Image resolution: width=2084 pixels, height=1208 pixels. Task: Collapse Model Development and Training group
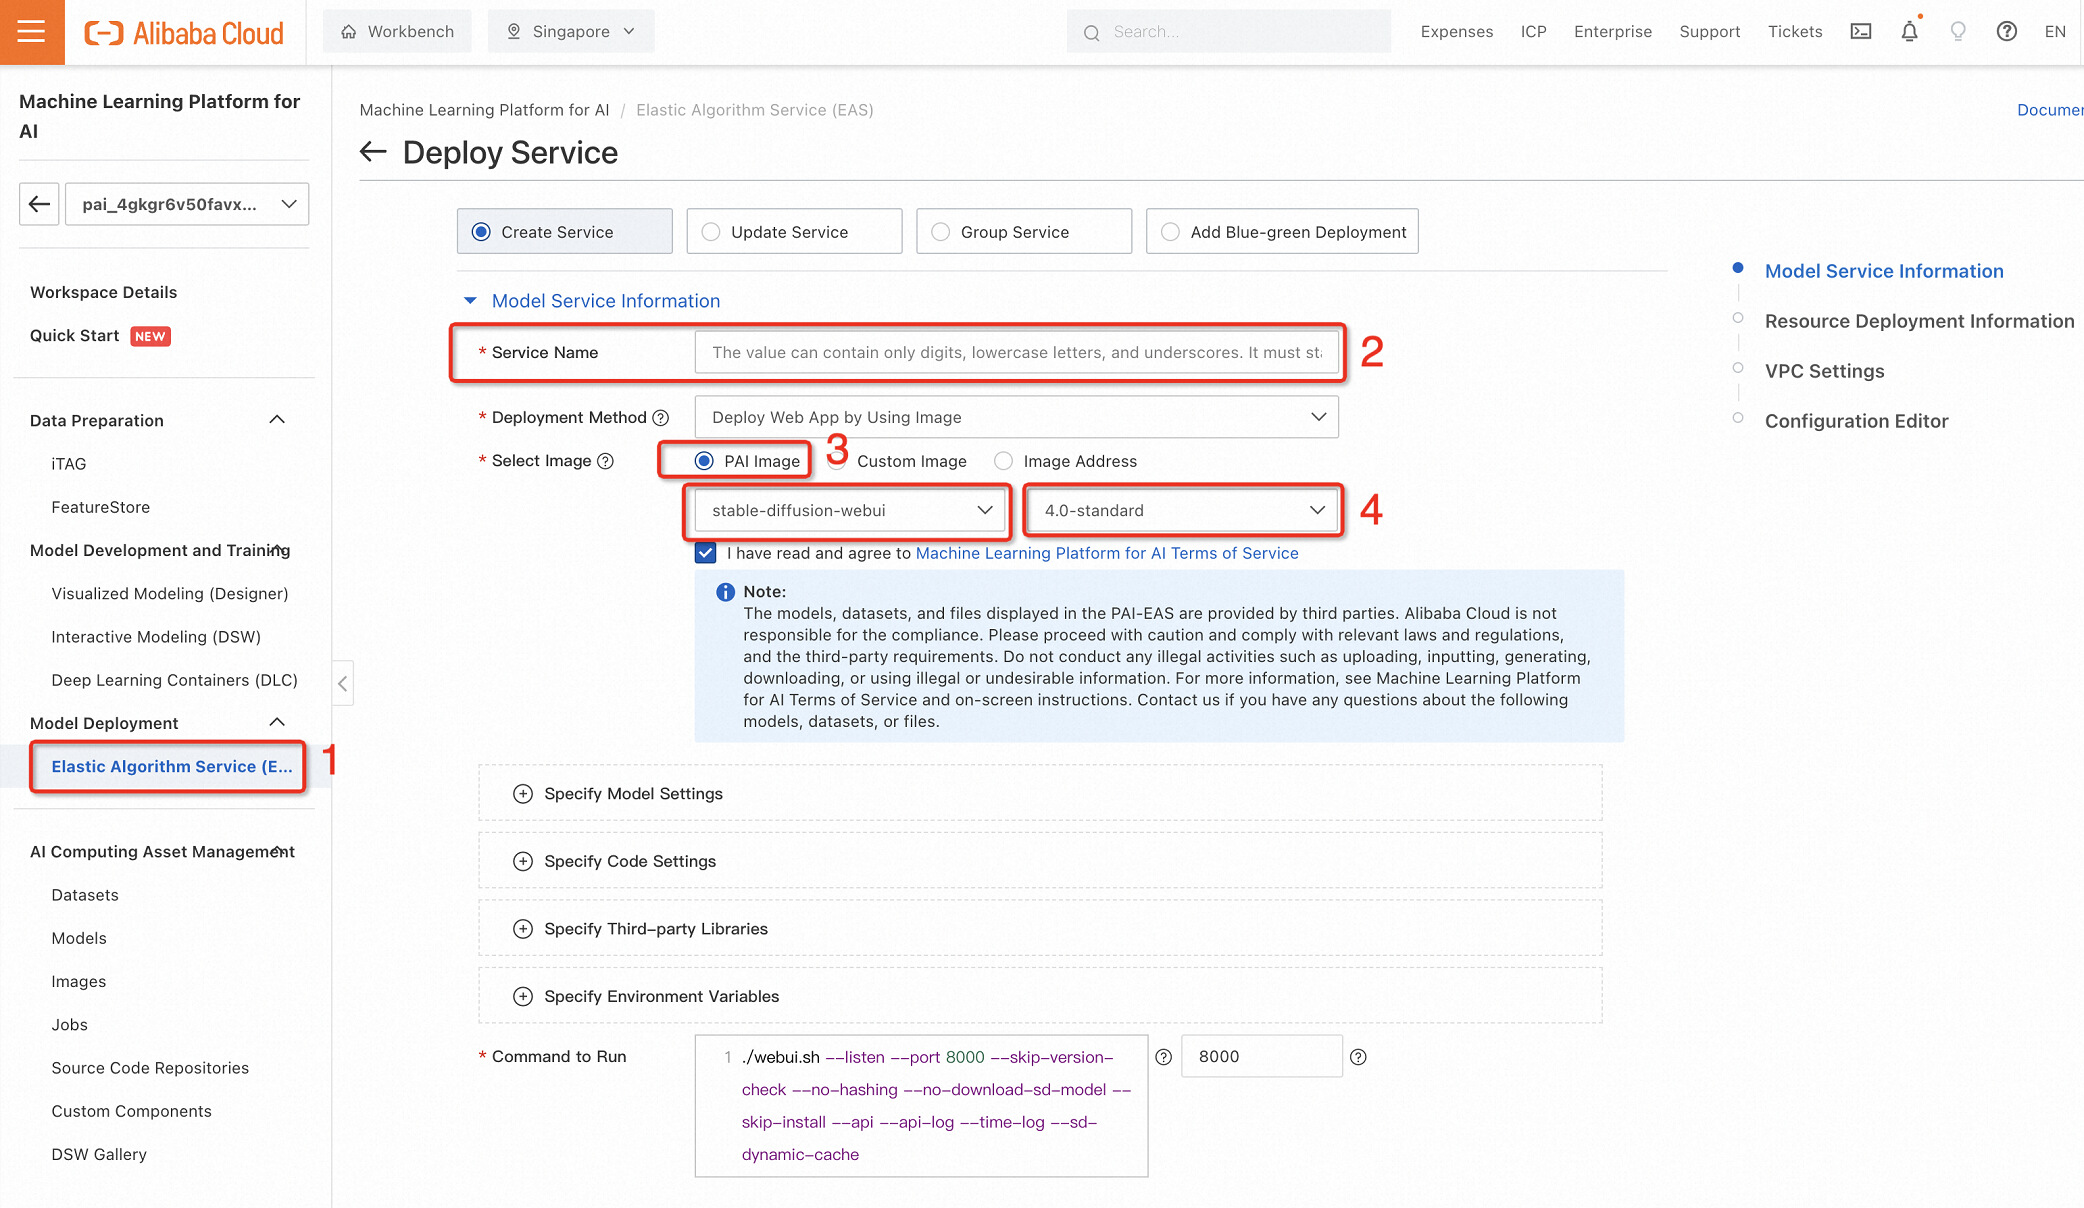click(x=278, y=550)
